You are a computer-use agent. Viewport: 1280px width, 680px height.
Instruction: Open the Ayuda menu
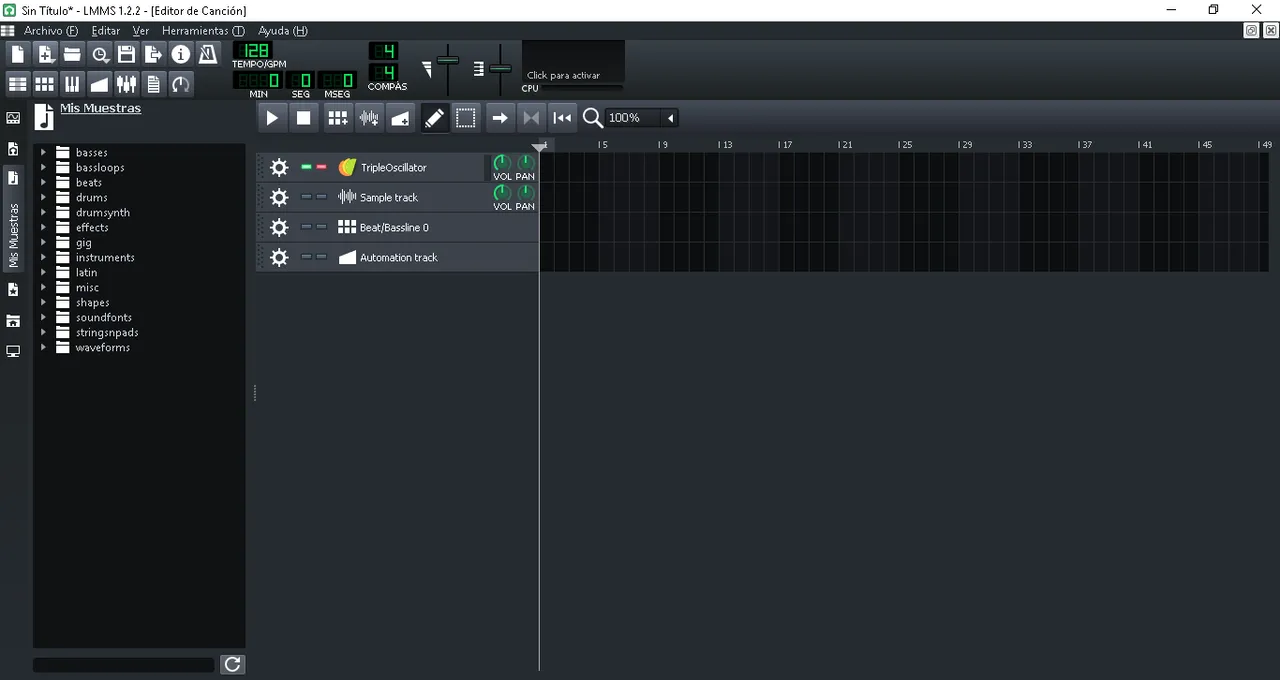pos(282,31)
